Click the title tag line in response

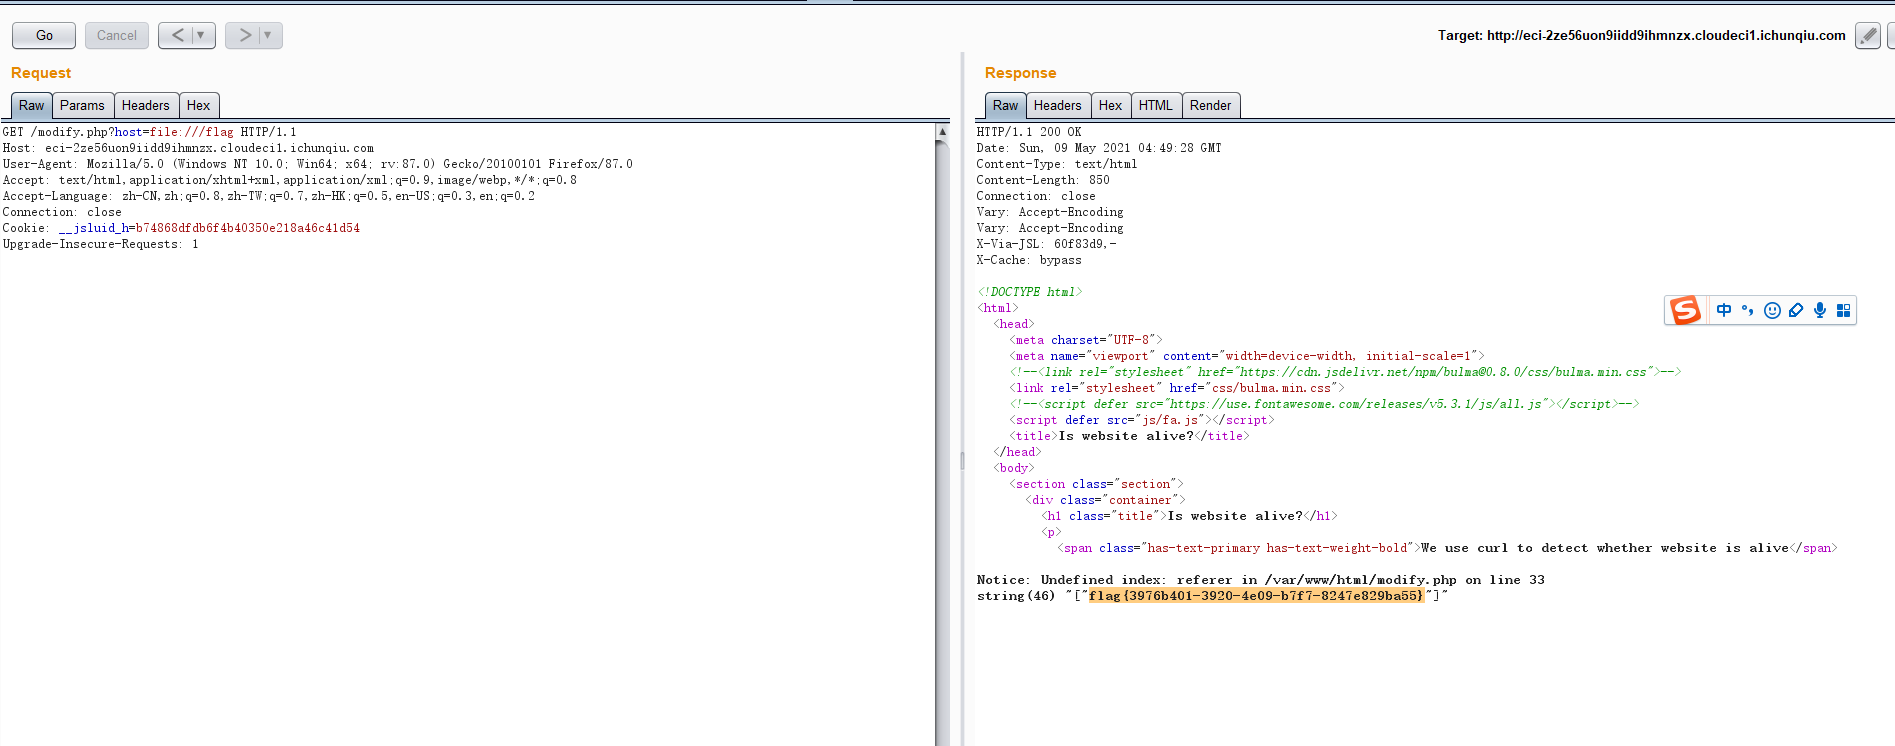[1130, 436]
